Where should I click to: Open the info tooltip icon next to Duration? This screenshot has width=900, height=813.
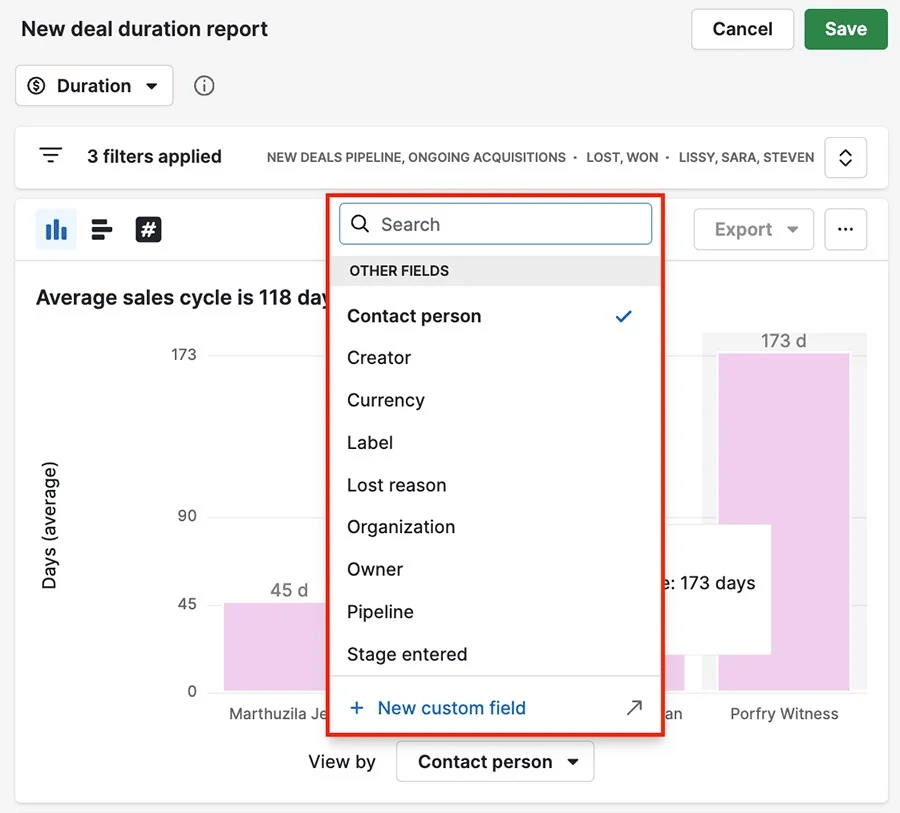[x=204, y=86]
